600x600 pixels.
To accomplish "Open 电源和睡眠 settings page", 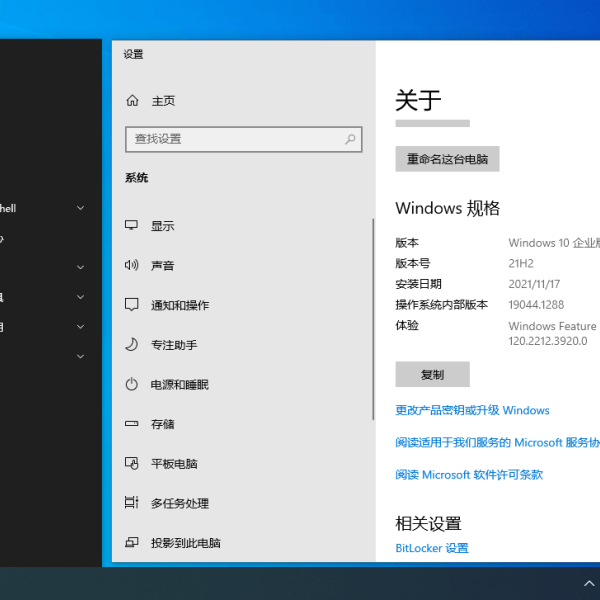I will click(x=180, y=384).
